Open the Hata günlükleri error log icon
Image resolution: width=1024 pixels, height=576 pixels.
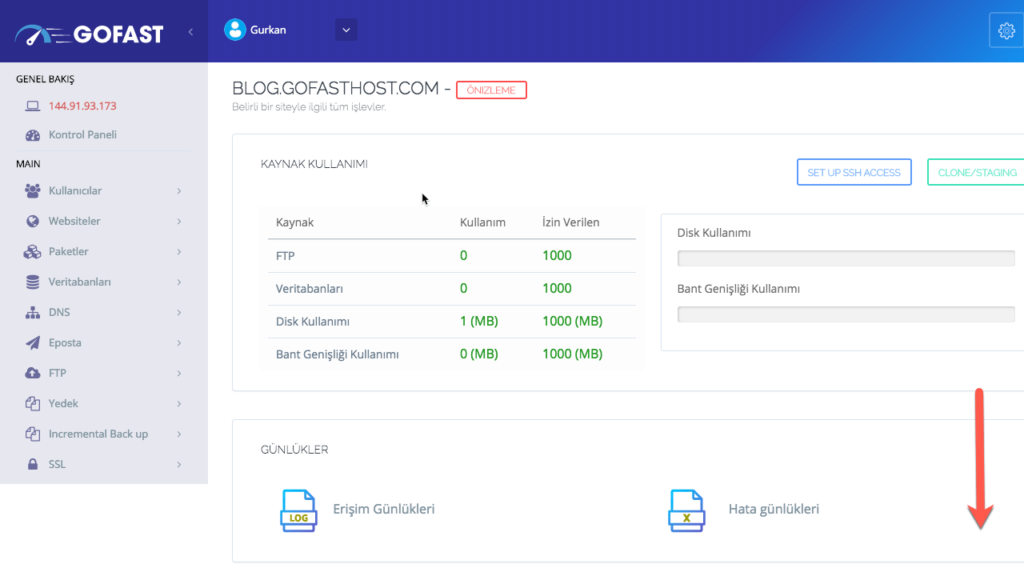point(686,509)
